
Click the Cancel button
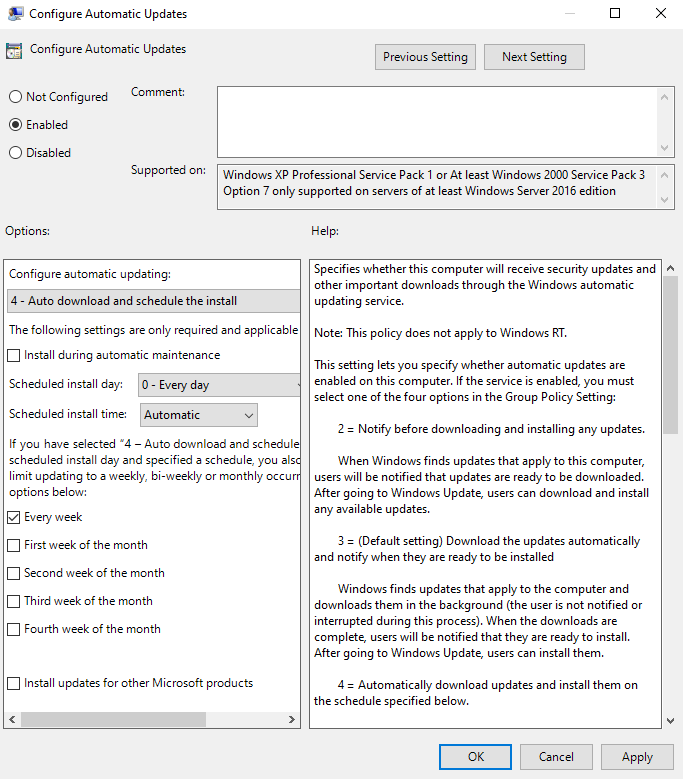tap(556, 757)
